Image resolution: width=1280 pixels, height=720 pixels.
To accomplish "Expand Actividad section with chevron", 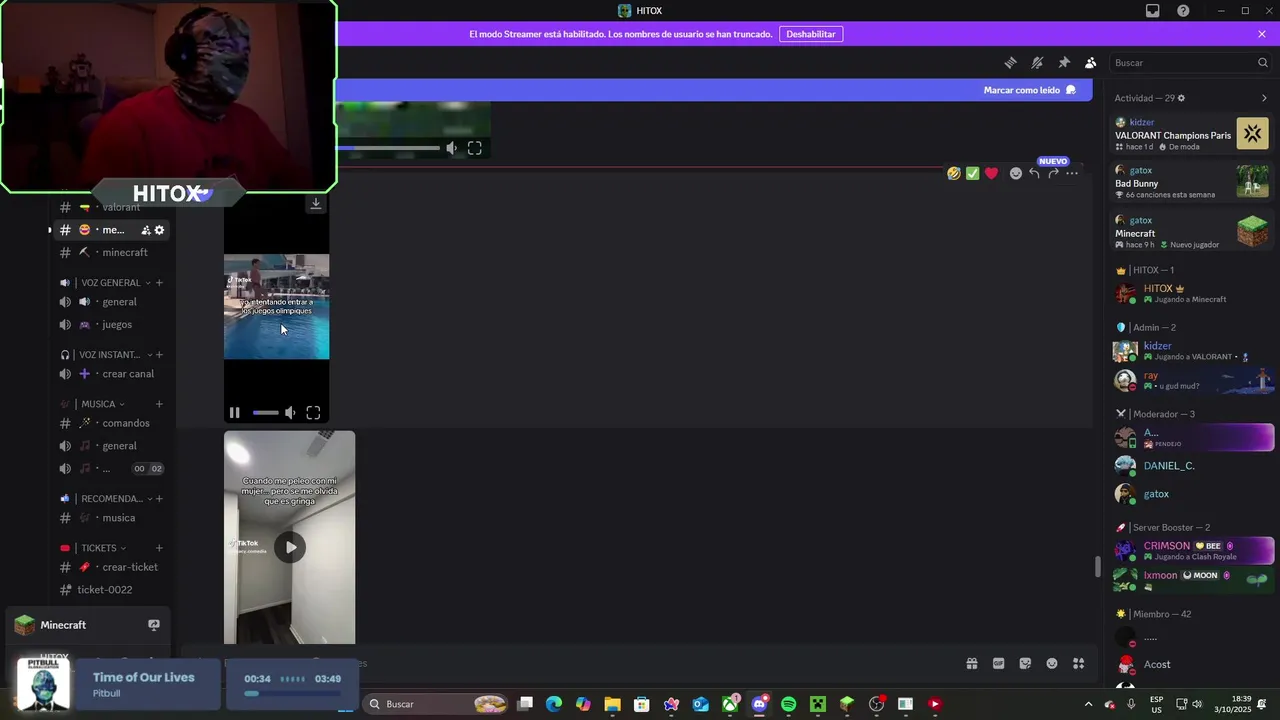I will click(x=1264, y=98).
